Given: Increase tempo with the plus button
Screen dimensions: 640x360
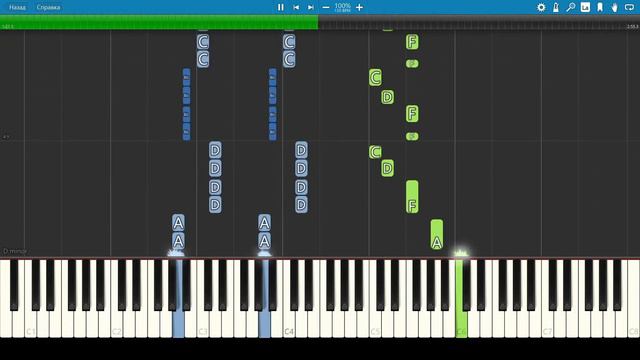Looking at the screenshot, I should click(359, 7).
